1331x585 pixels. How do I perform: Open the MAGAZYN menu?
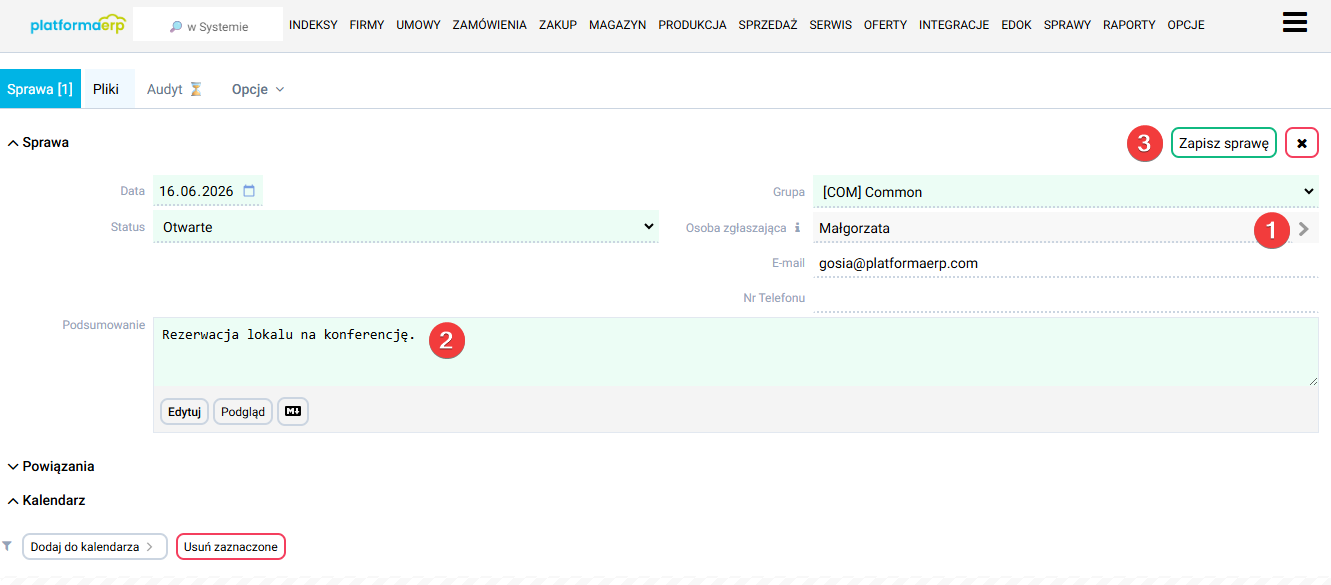pyautogui.click(x=617, y=25)
